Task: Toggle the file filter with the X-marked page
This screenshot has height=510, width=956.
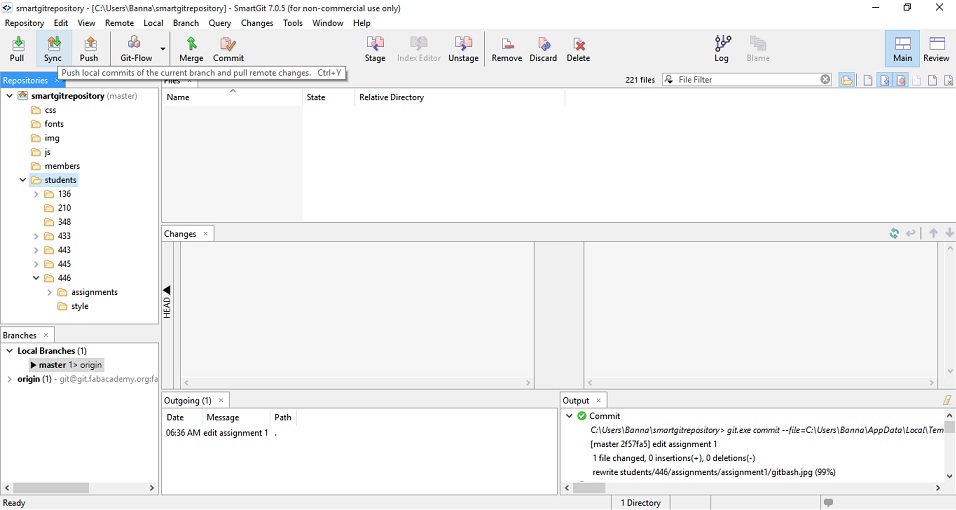Action: (x=948, y=80)
